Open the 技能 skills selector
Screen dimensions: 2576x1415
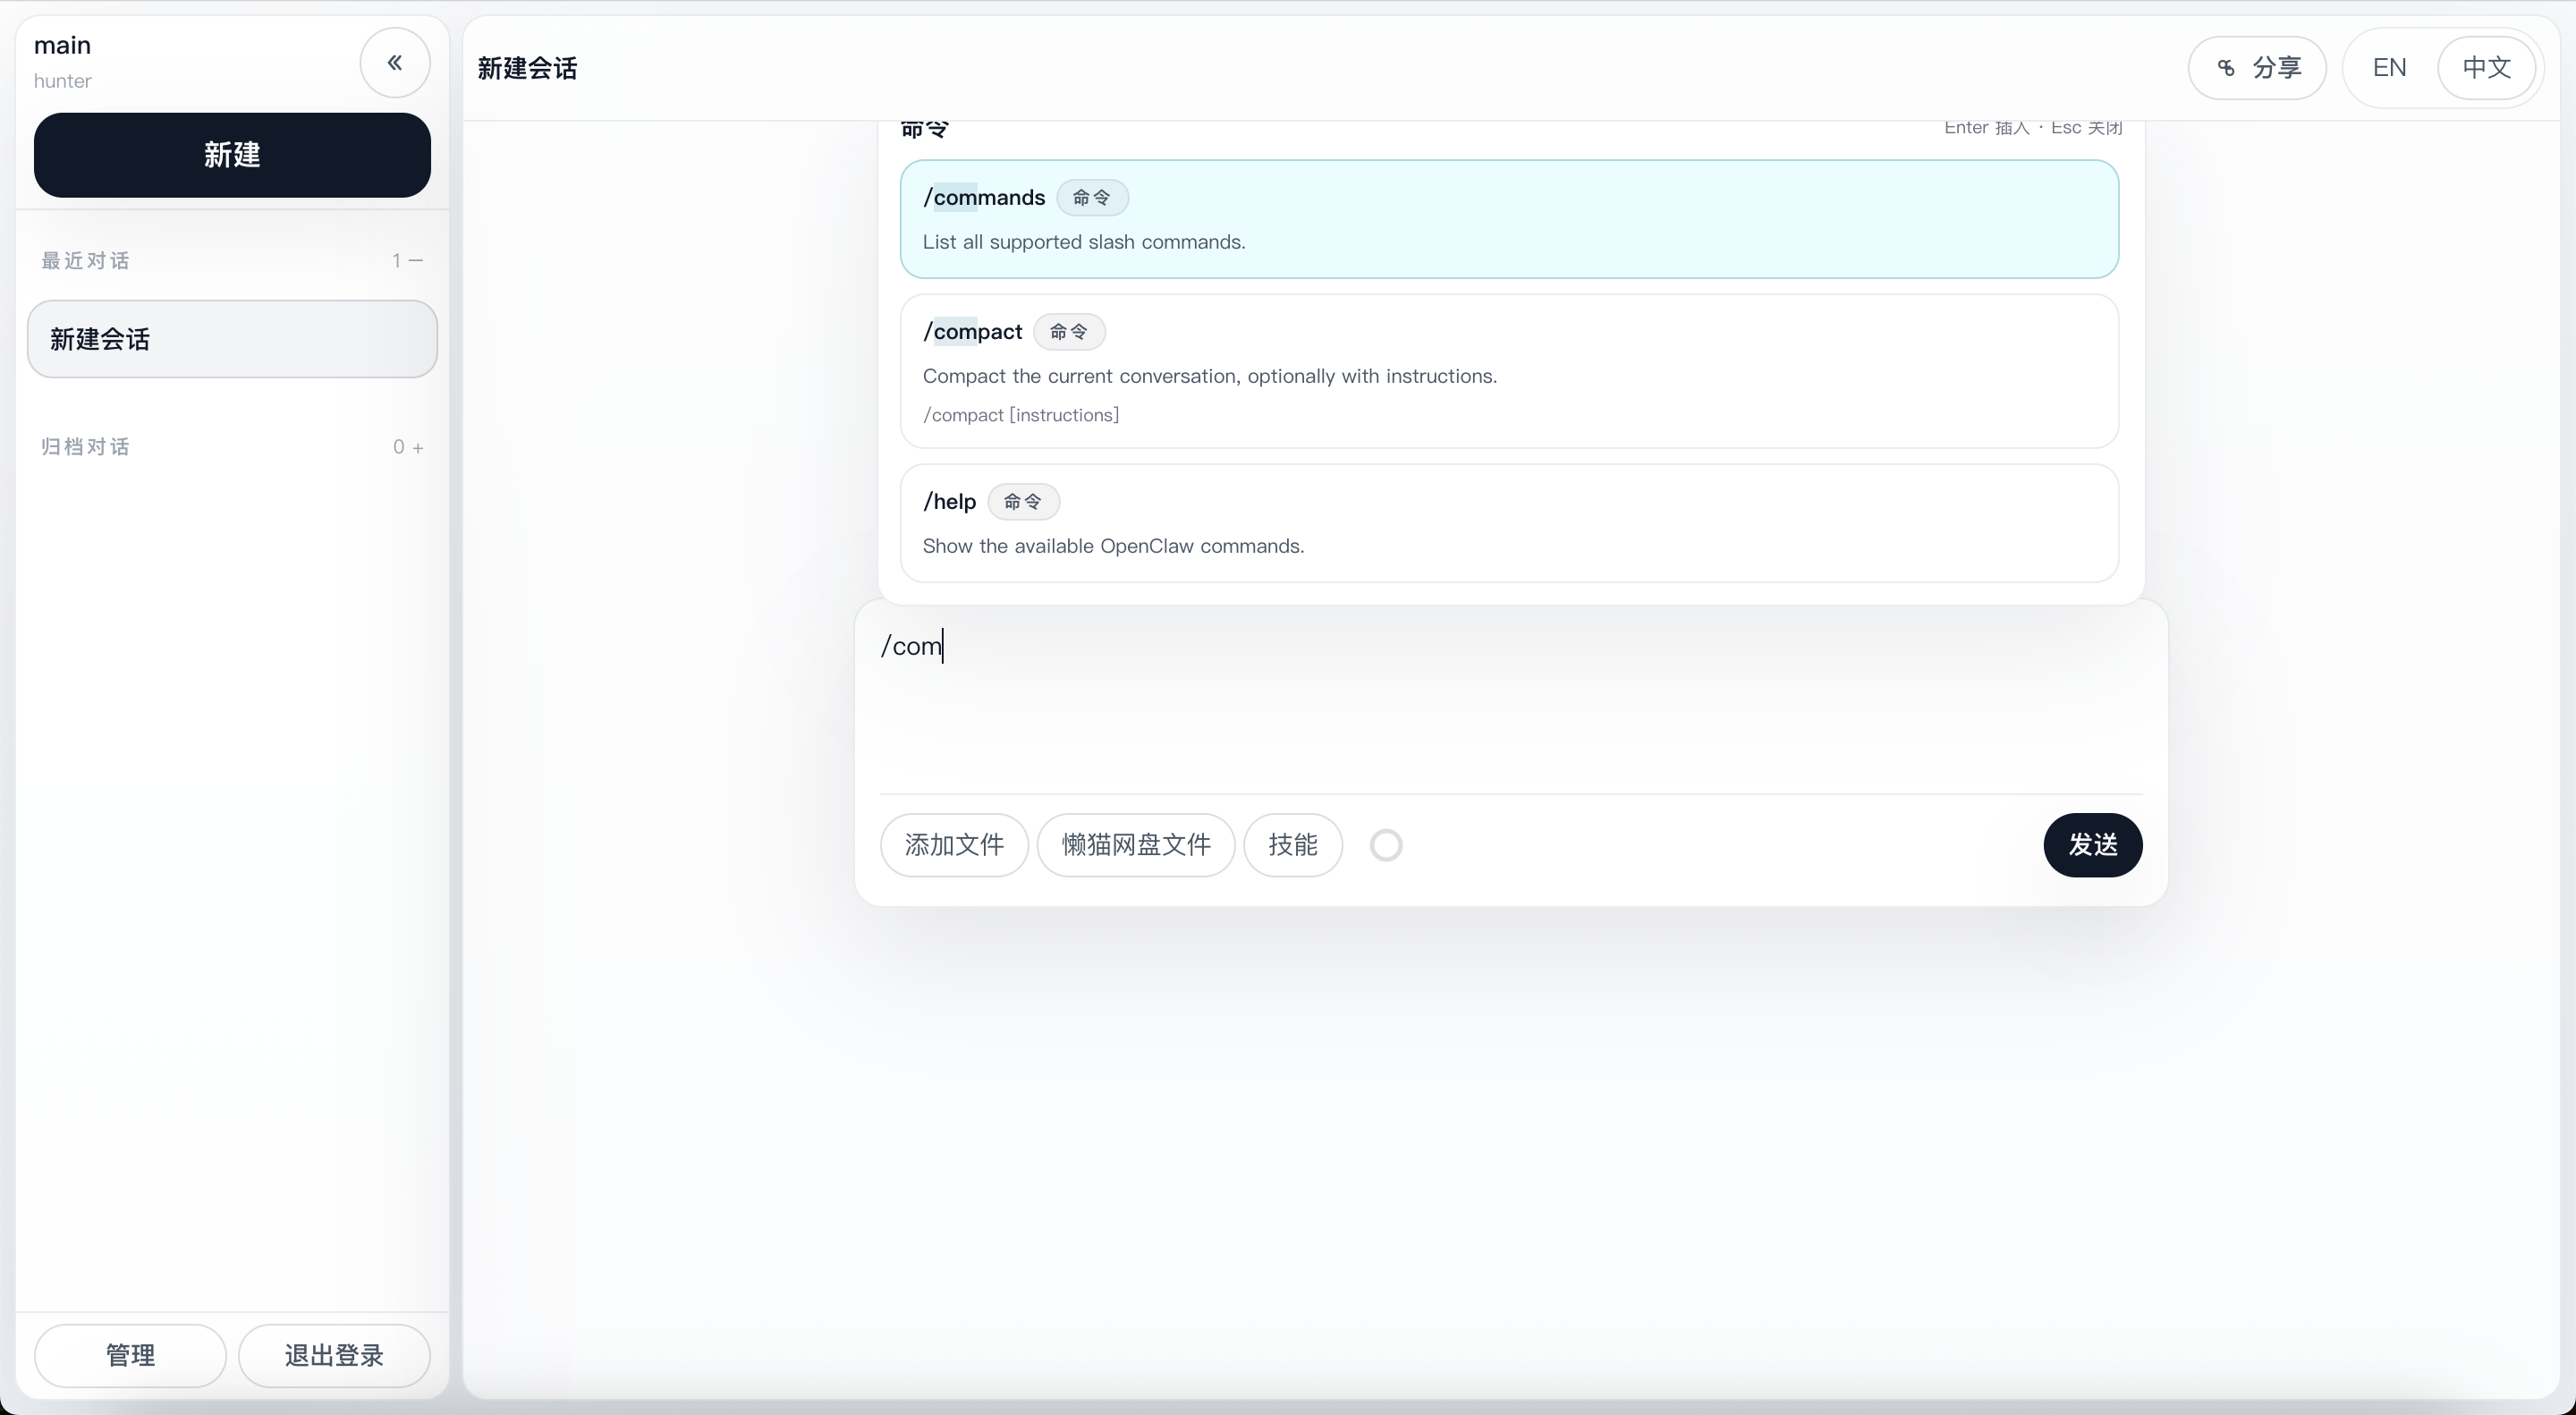point(1293,845)
